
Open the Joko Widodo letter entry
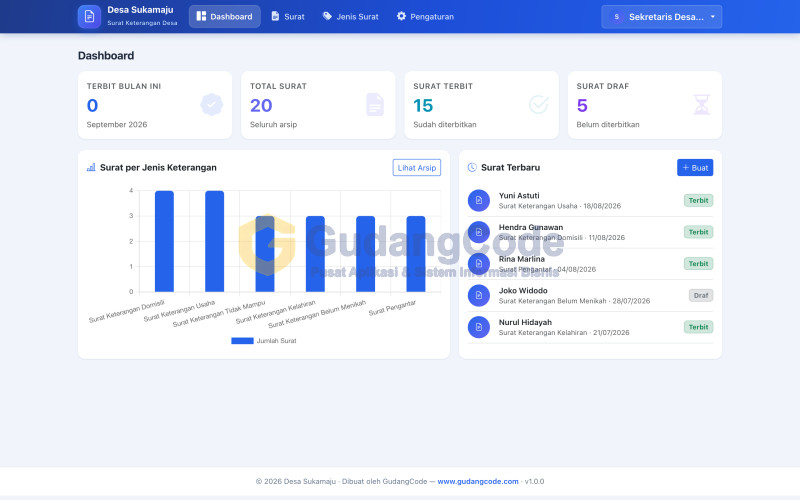pos(590,295)
